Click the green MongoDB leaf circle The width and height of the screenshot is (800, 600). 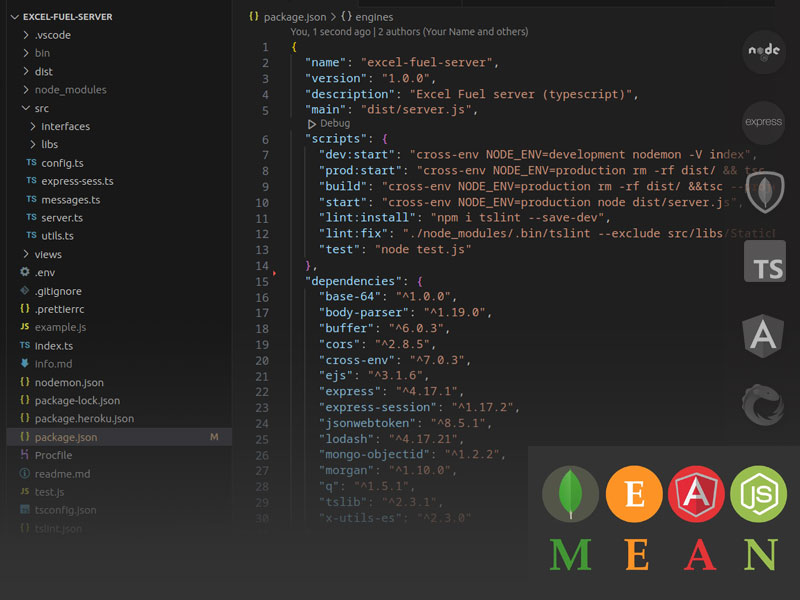571,494
